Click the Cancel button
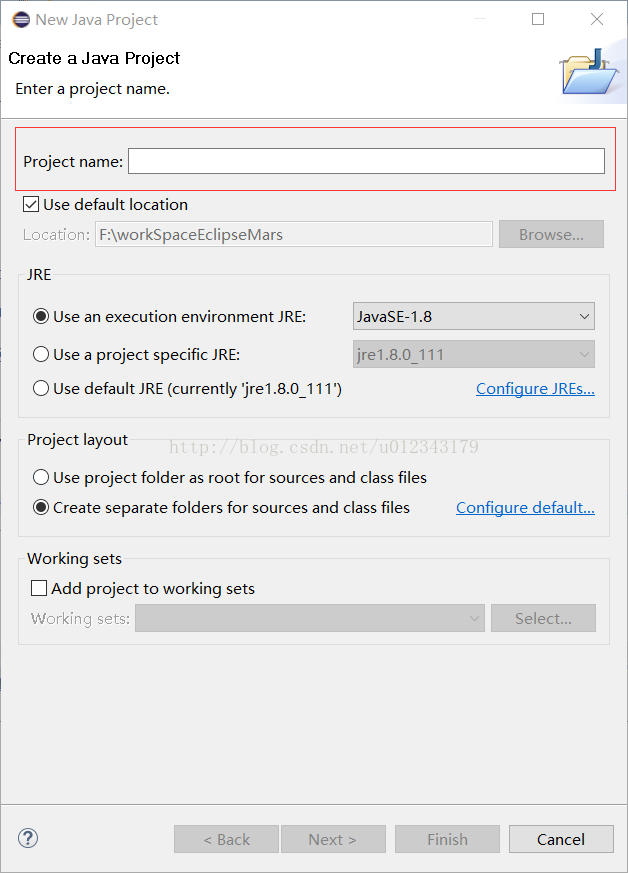This screenshot has width=628, height=873. [x=561, y=839]
